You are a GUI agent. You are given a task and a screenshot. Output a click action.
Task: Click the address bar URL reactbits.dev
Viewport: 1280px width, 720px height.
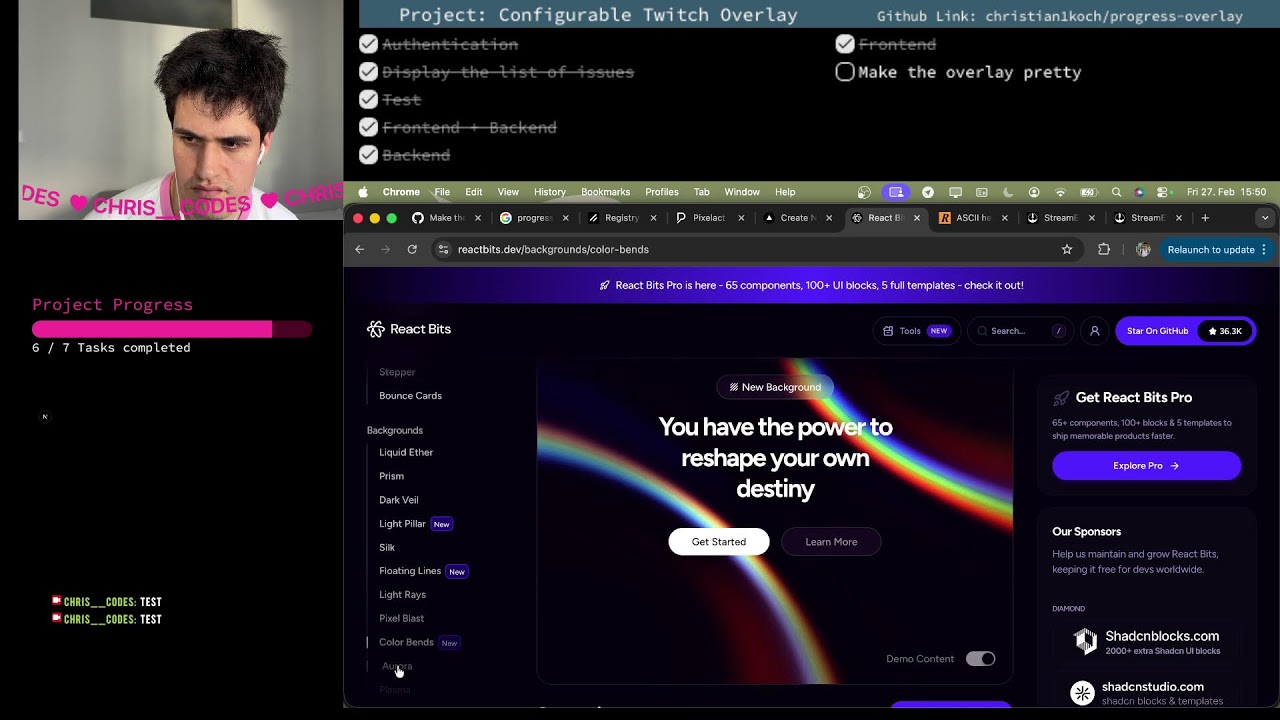click(x=553, y=249)
